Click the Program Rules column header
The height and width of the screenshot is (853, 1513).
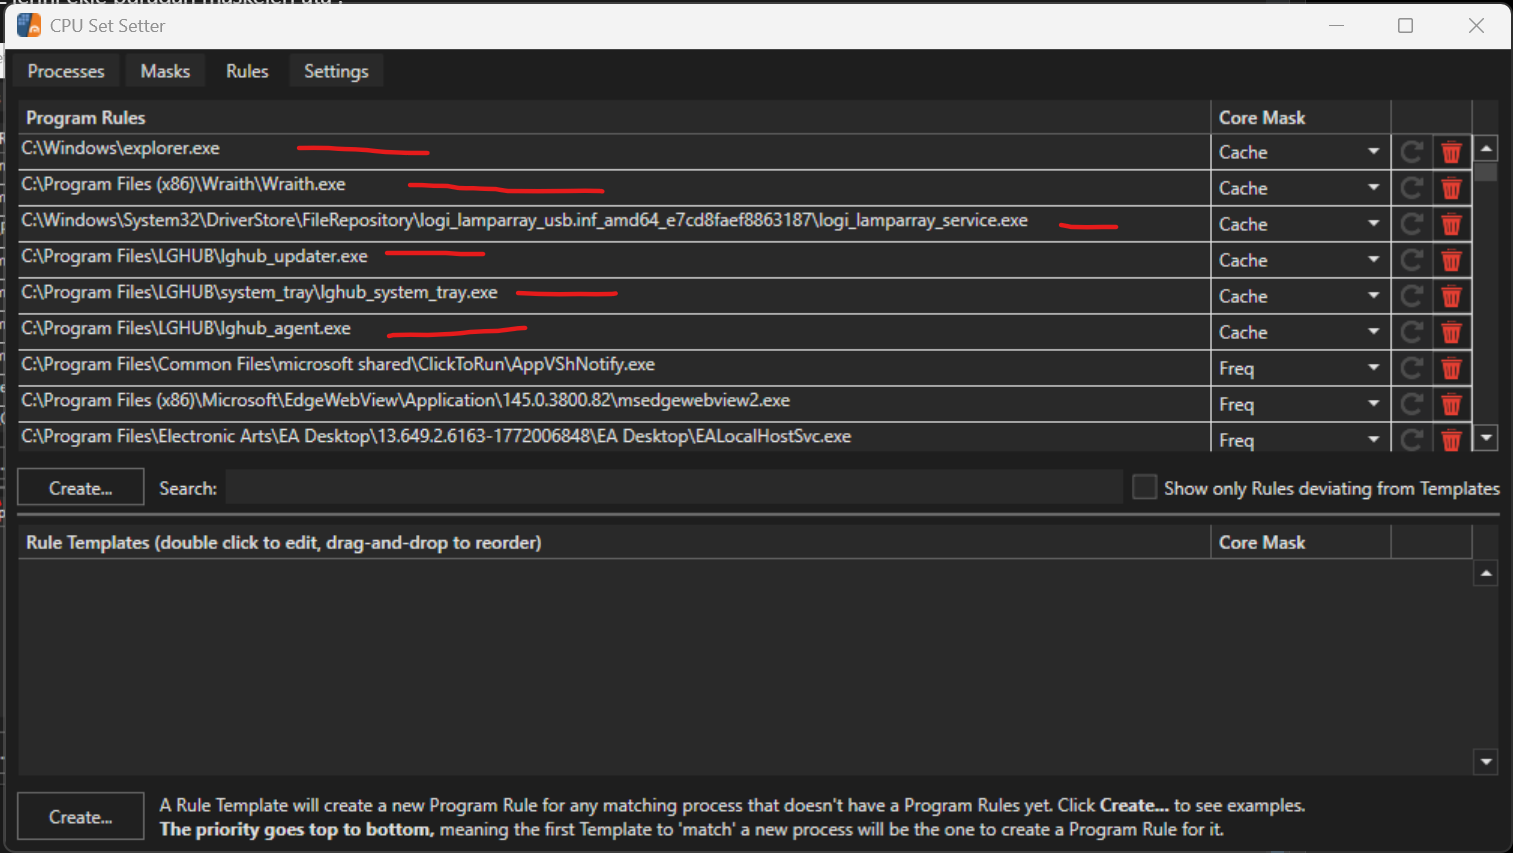pyautogui.click(x=614, y=117)
